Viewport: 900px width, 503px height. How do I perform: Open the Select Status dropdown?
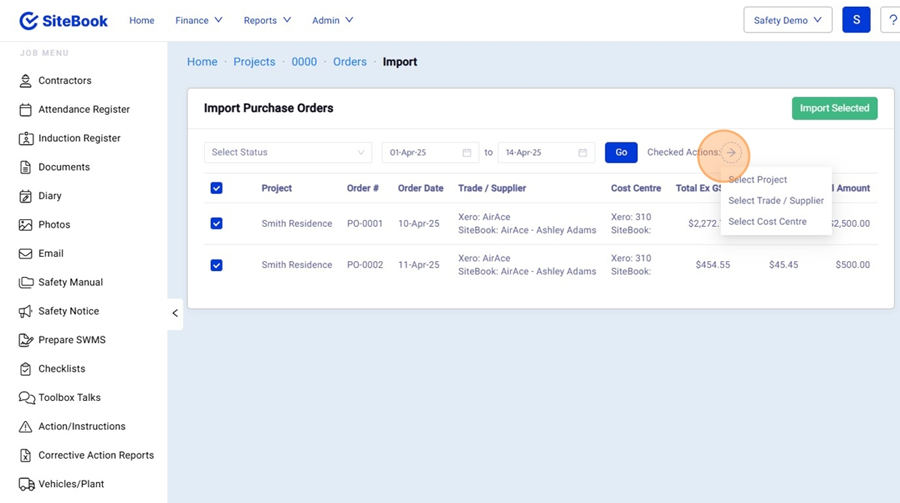click(288, 153)
